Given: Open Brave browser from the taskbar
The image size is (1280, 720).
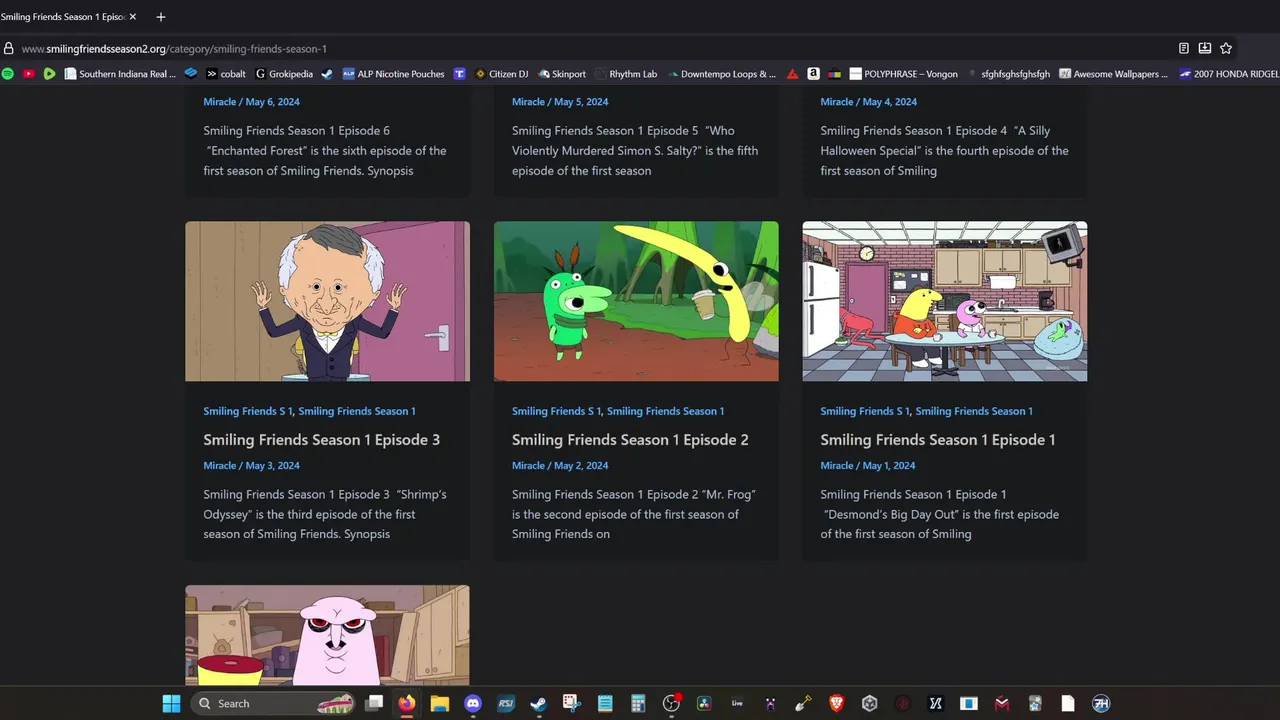Looking at the screenshot, I should pyautogui.click(x=837, y=703).
